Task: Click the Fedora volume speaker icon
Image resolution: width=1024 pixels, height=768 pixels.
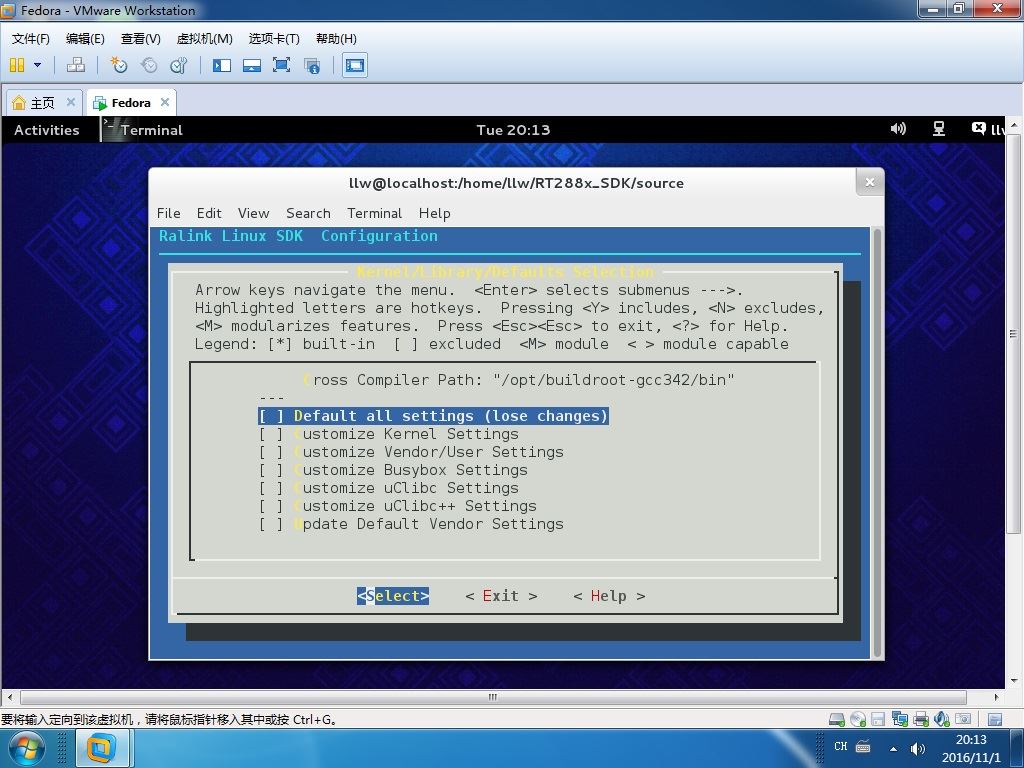Action: pos(898,129)
